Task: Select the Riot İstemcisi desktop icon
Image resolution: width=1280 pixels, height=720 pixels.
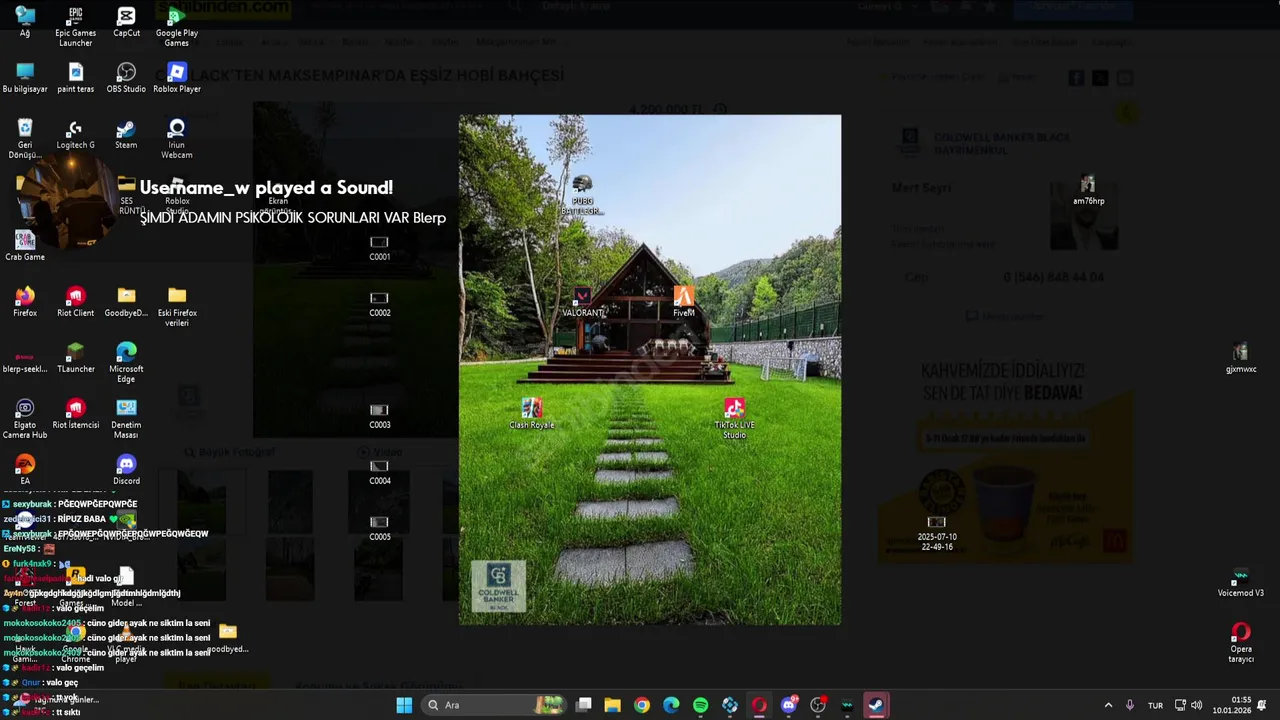Action: pyautogui.click(x=75, y=414)
